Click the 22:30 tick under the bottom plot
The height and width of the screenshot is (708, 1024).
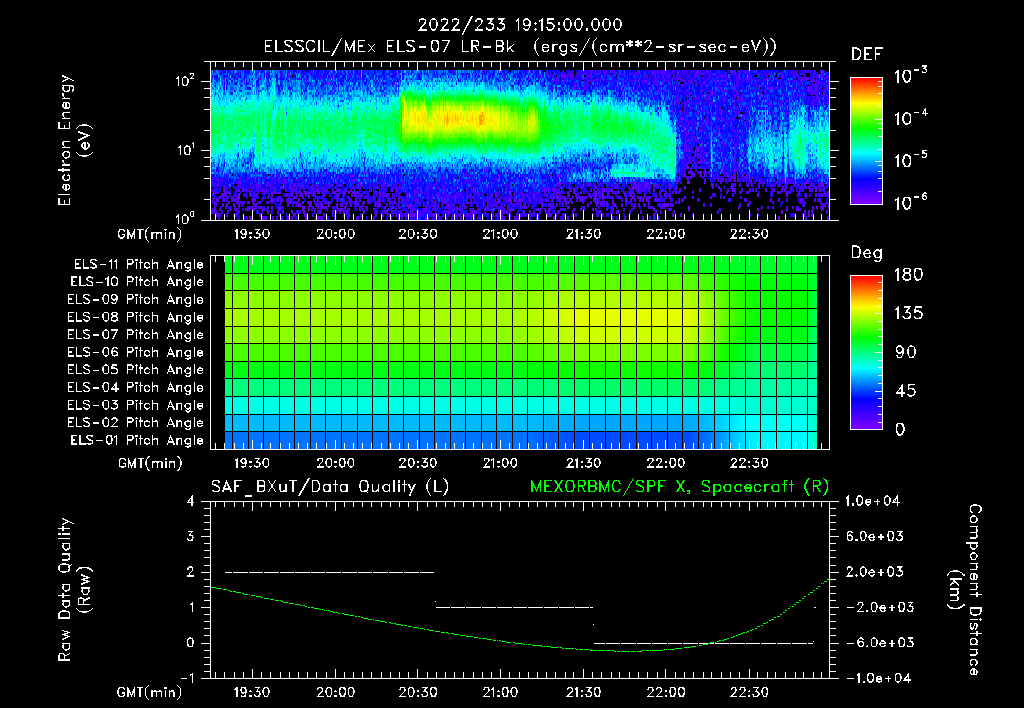748,692
